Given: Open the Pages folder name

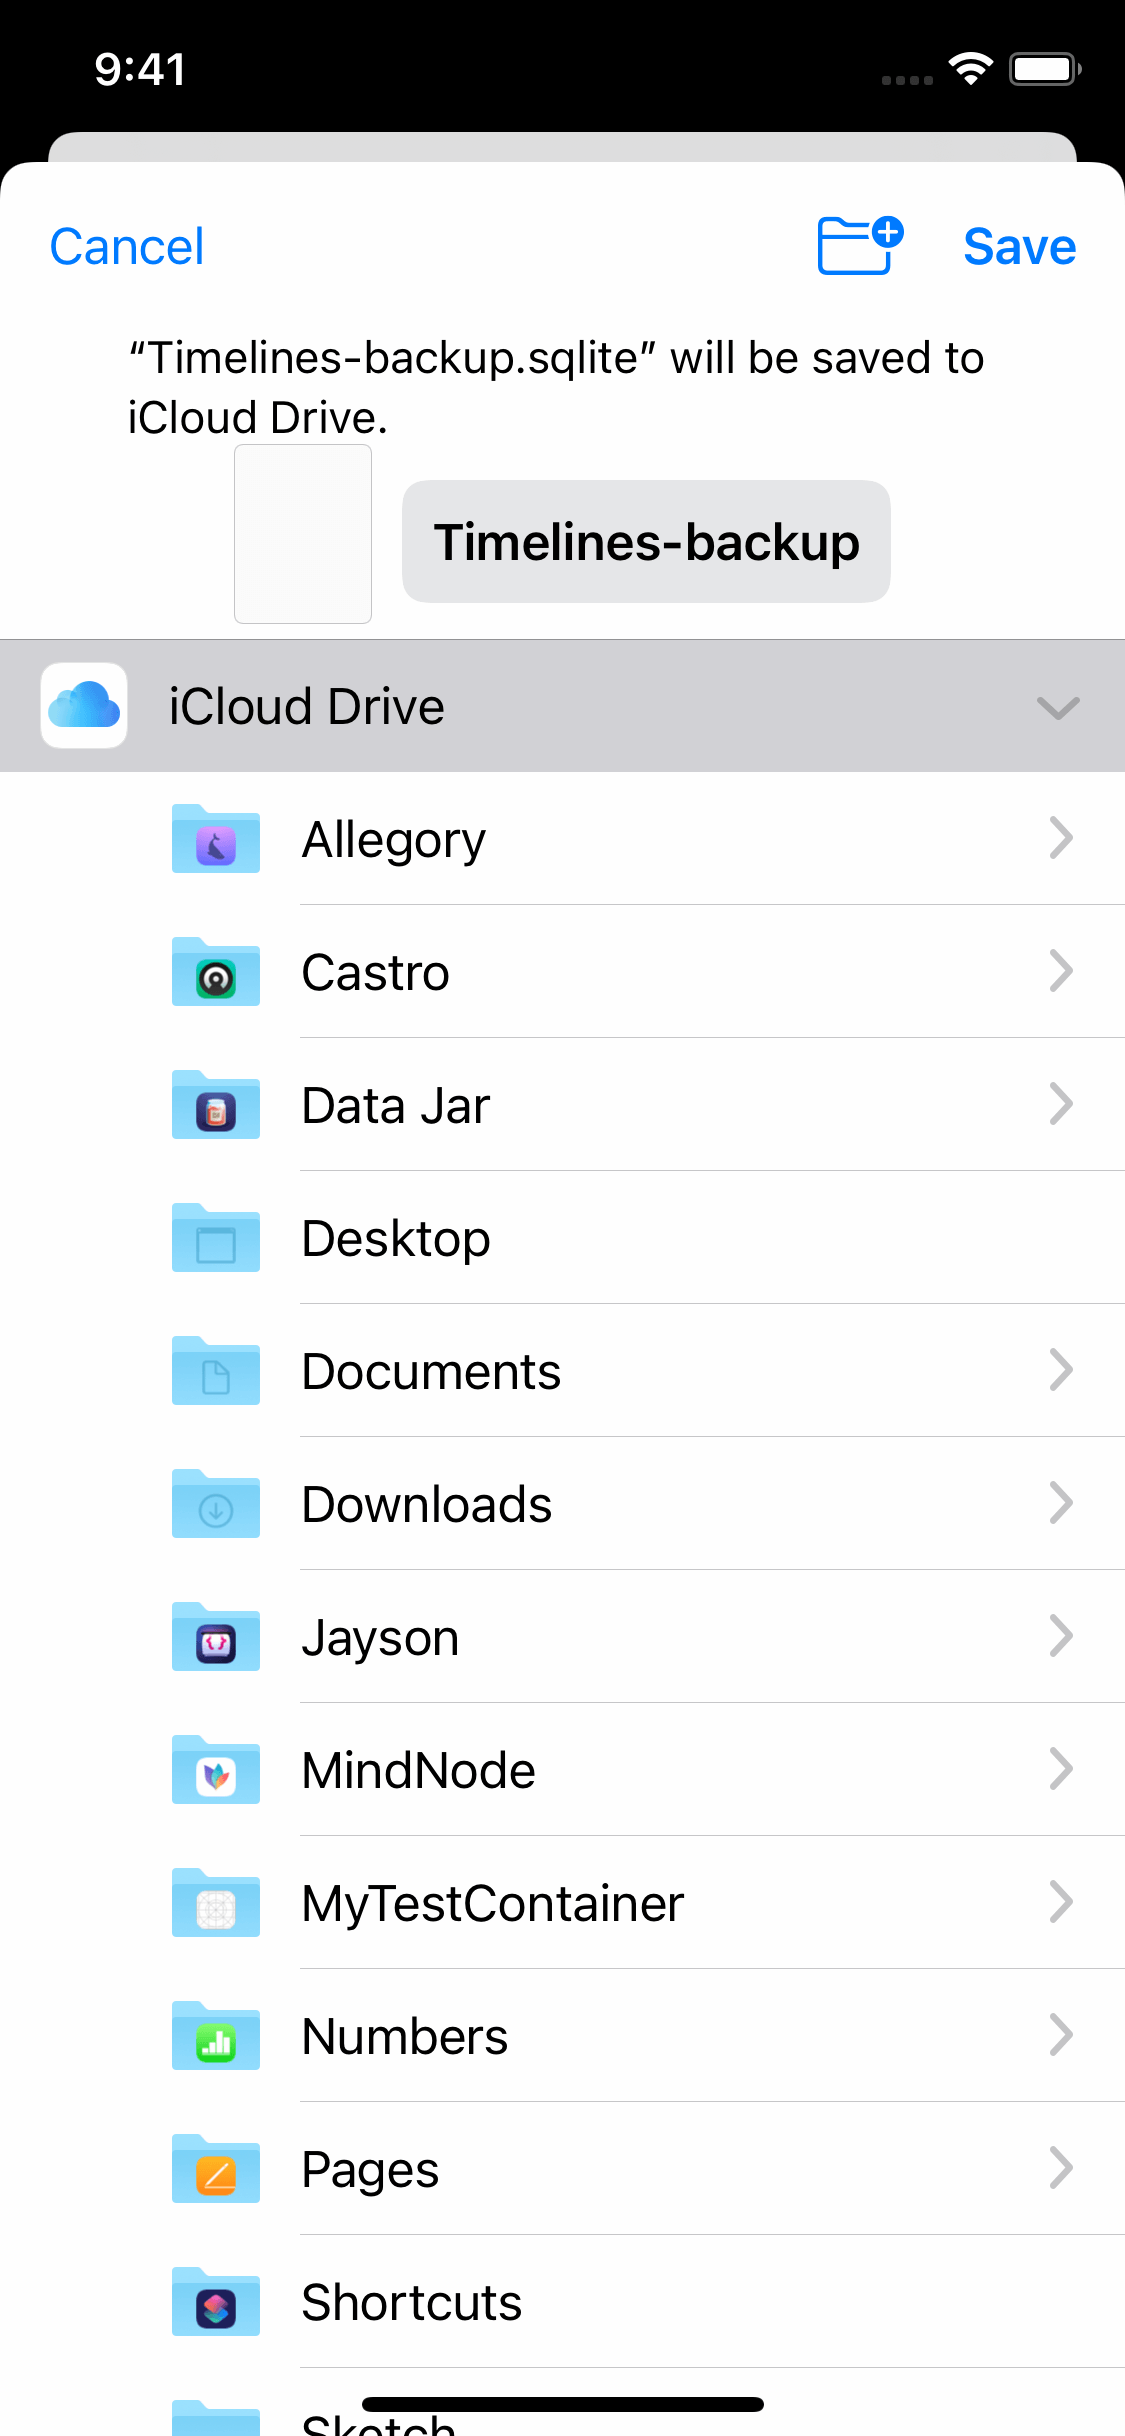Looking at the screenshot, I should (x=371, y=2171).
